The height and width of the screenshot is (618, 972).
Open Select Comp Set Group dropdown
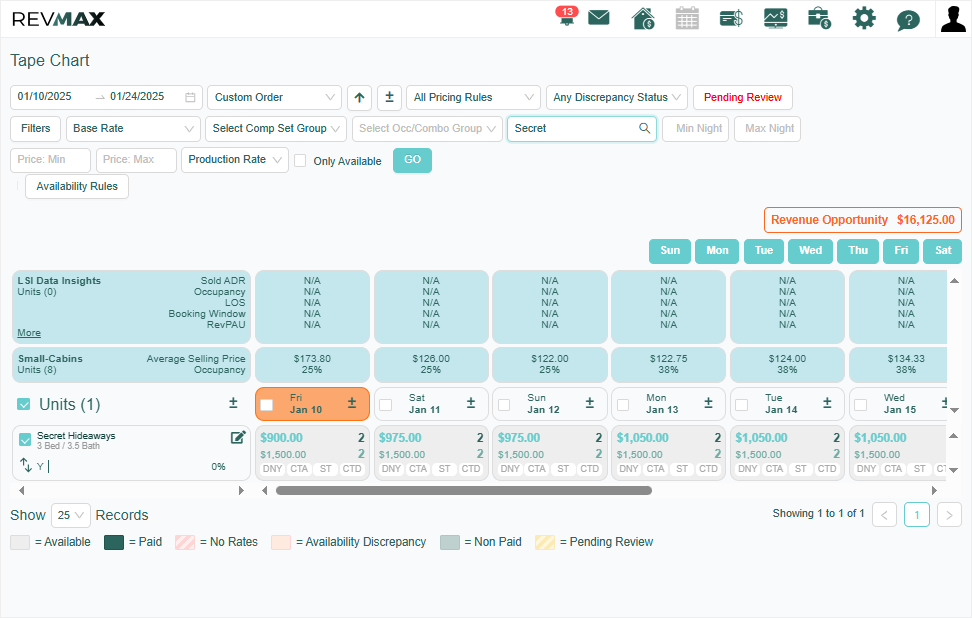[x=276, y=128]
